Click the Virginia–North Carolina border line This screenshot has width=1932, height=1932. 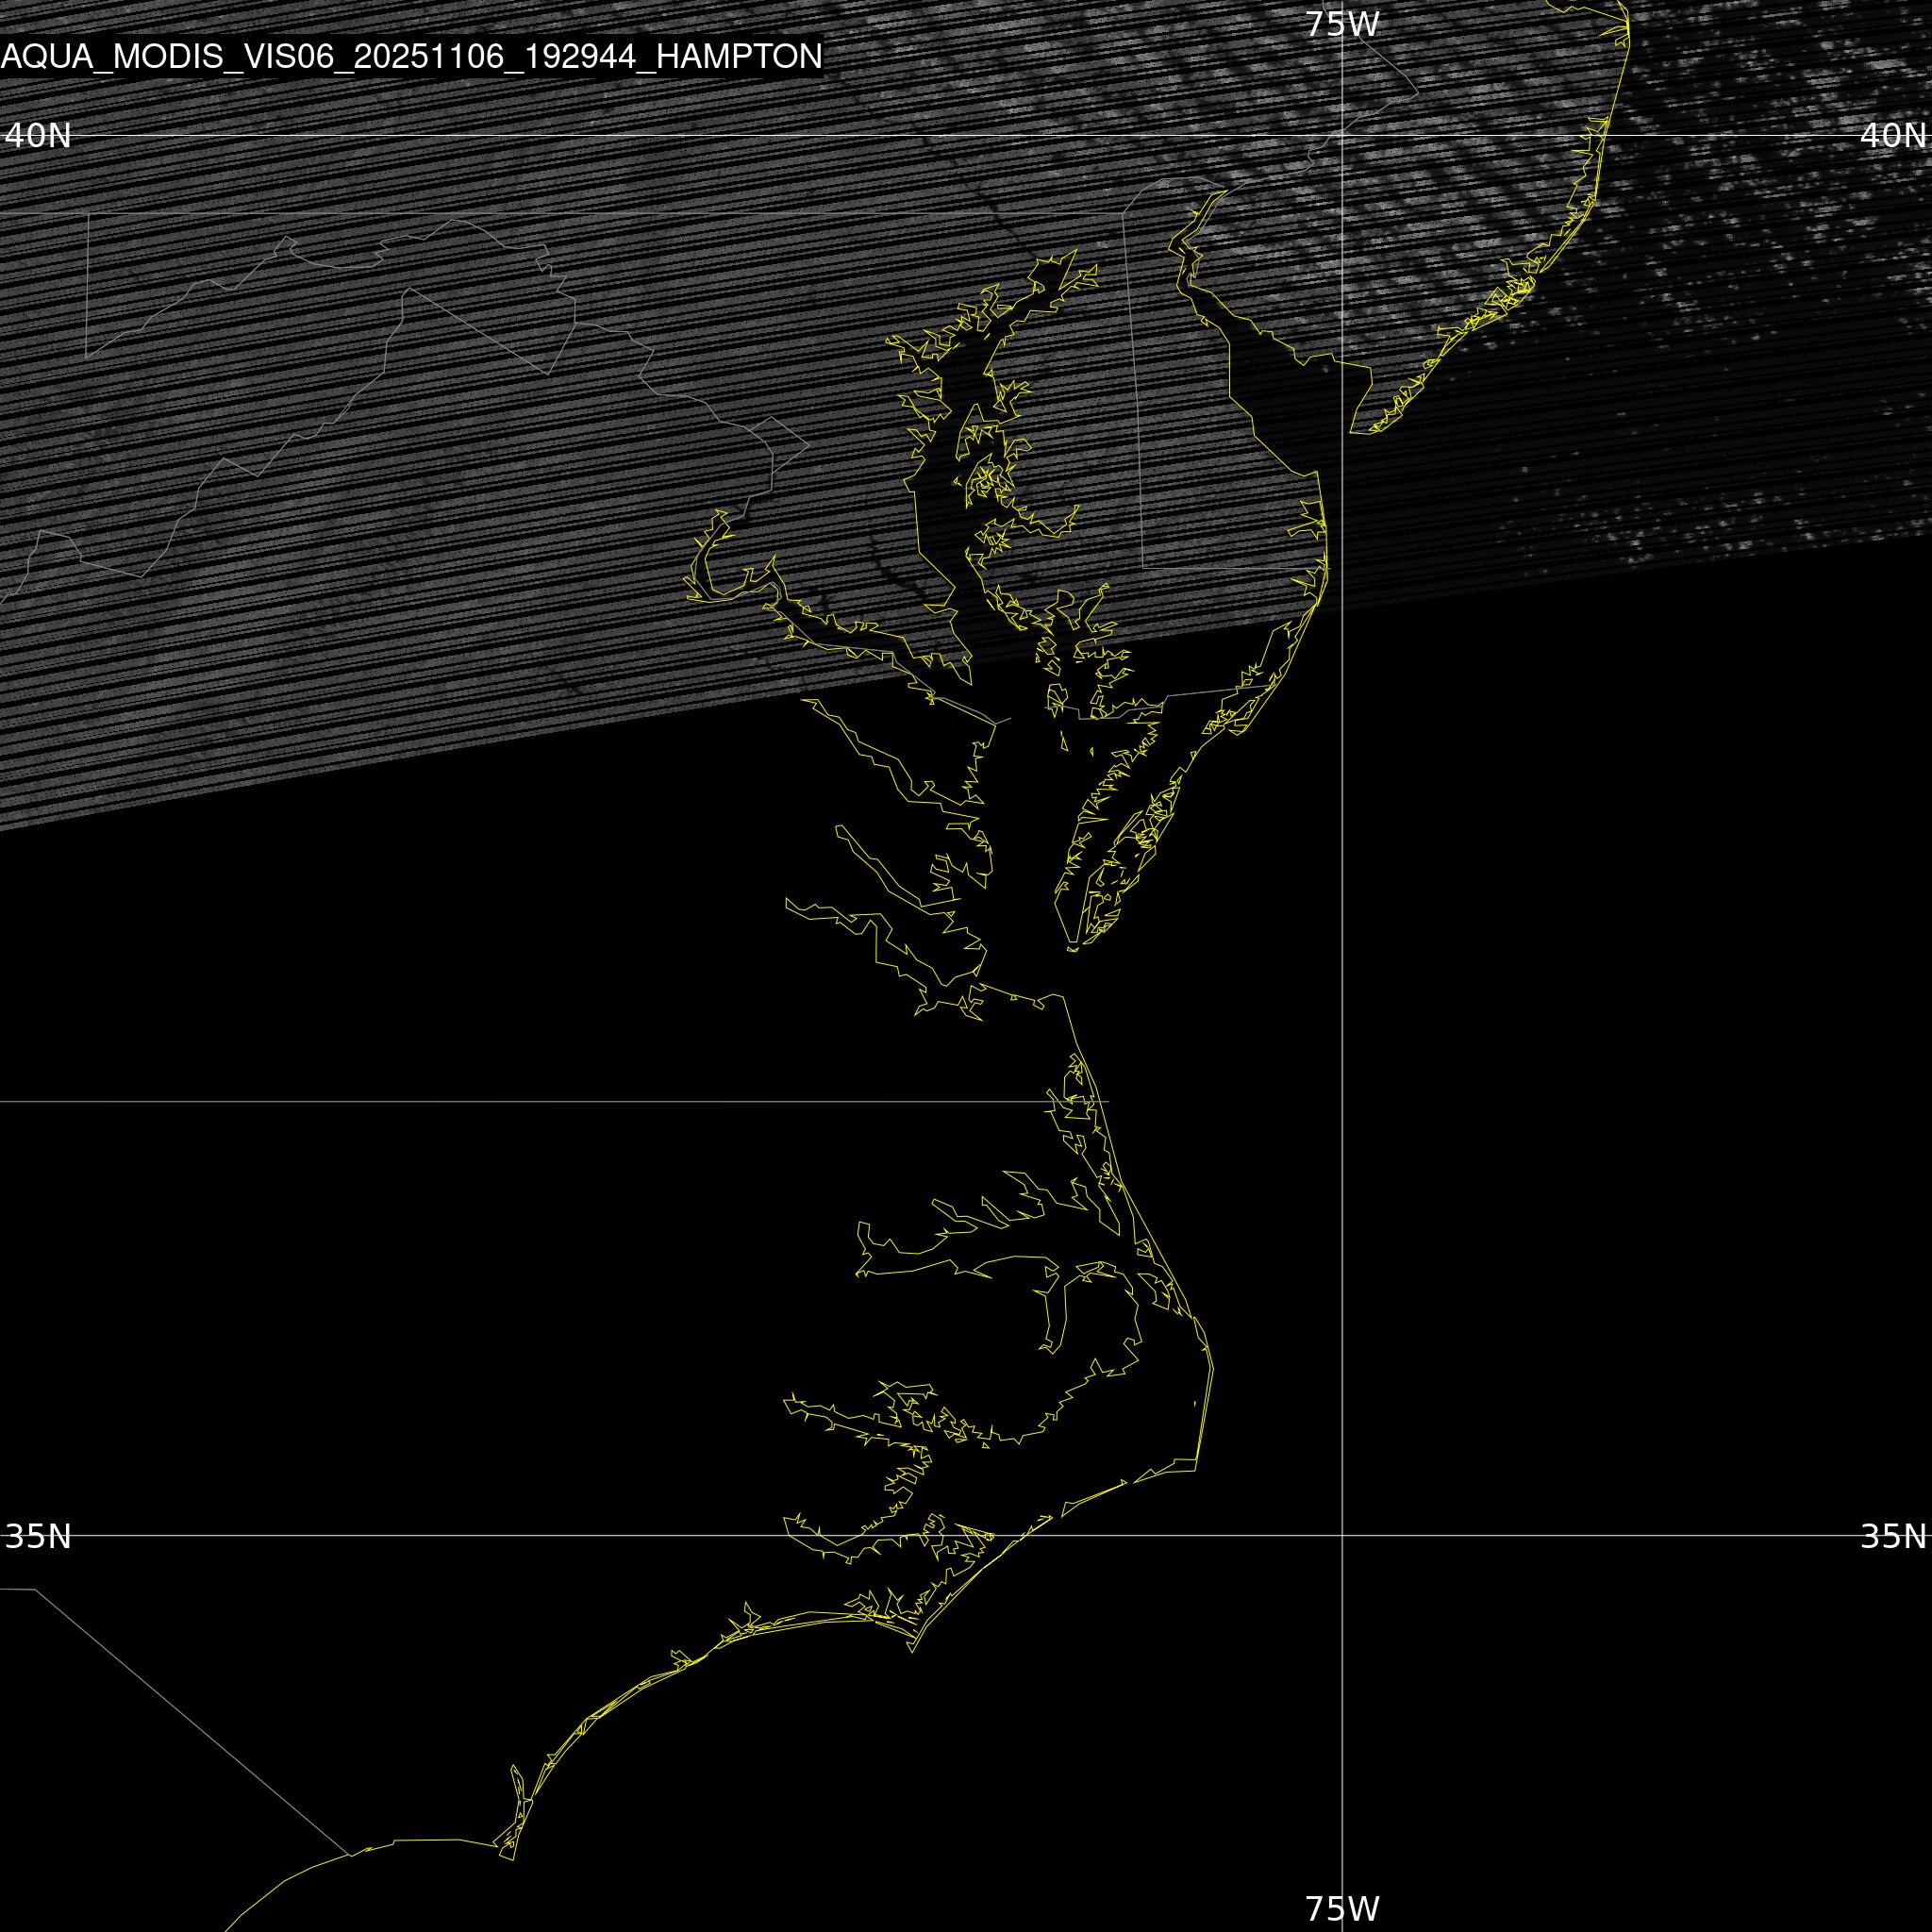tap(500, 1101)
